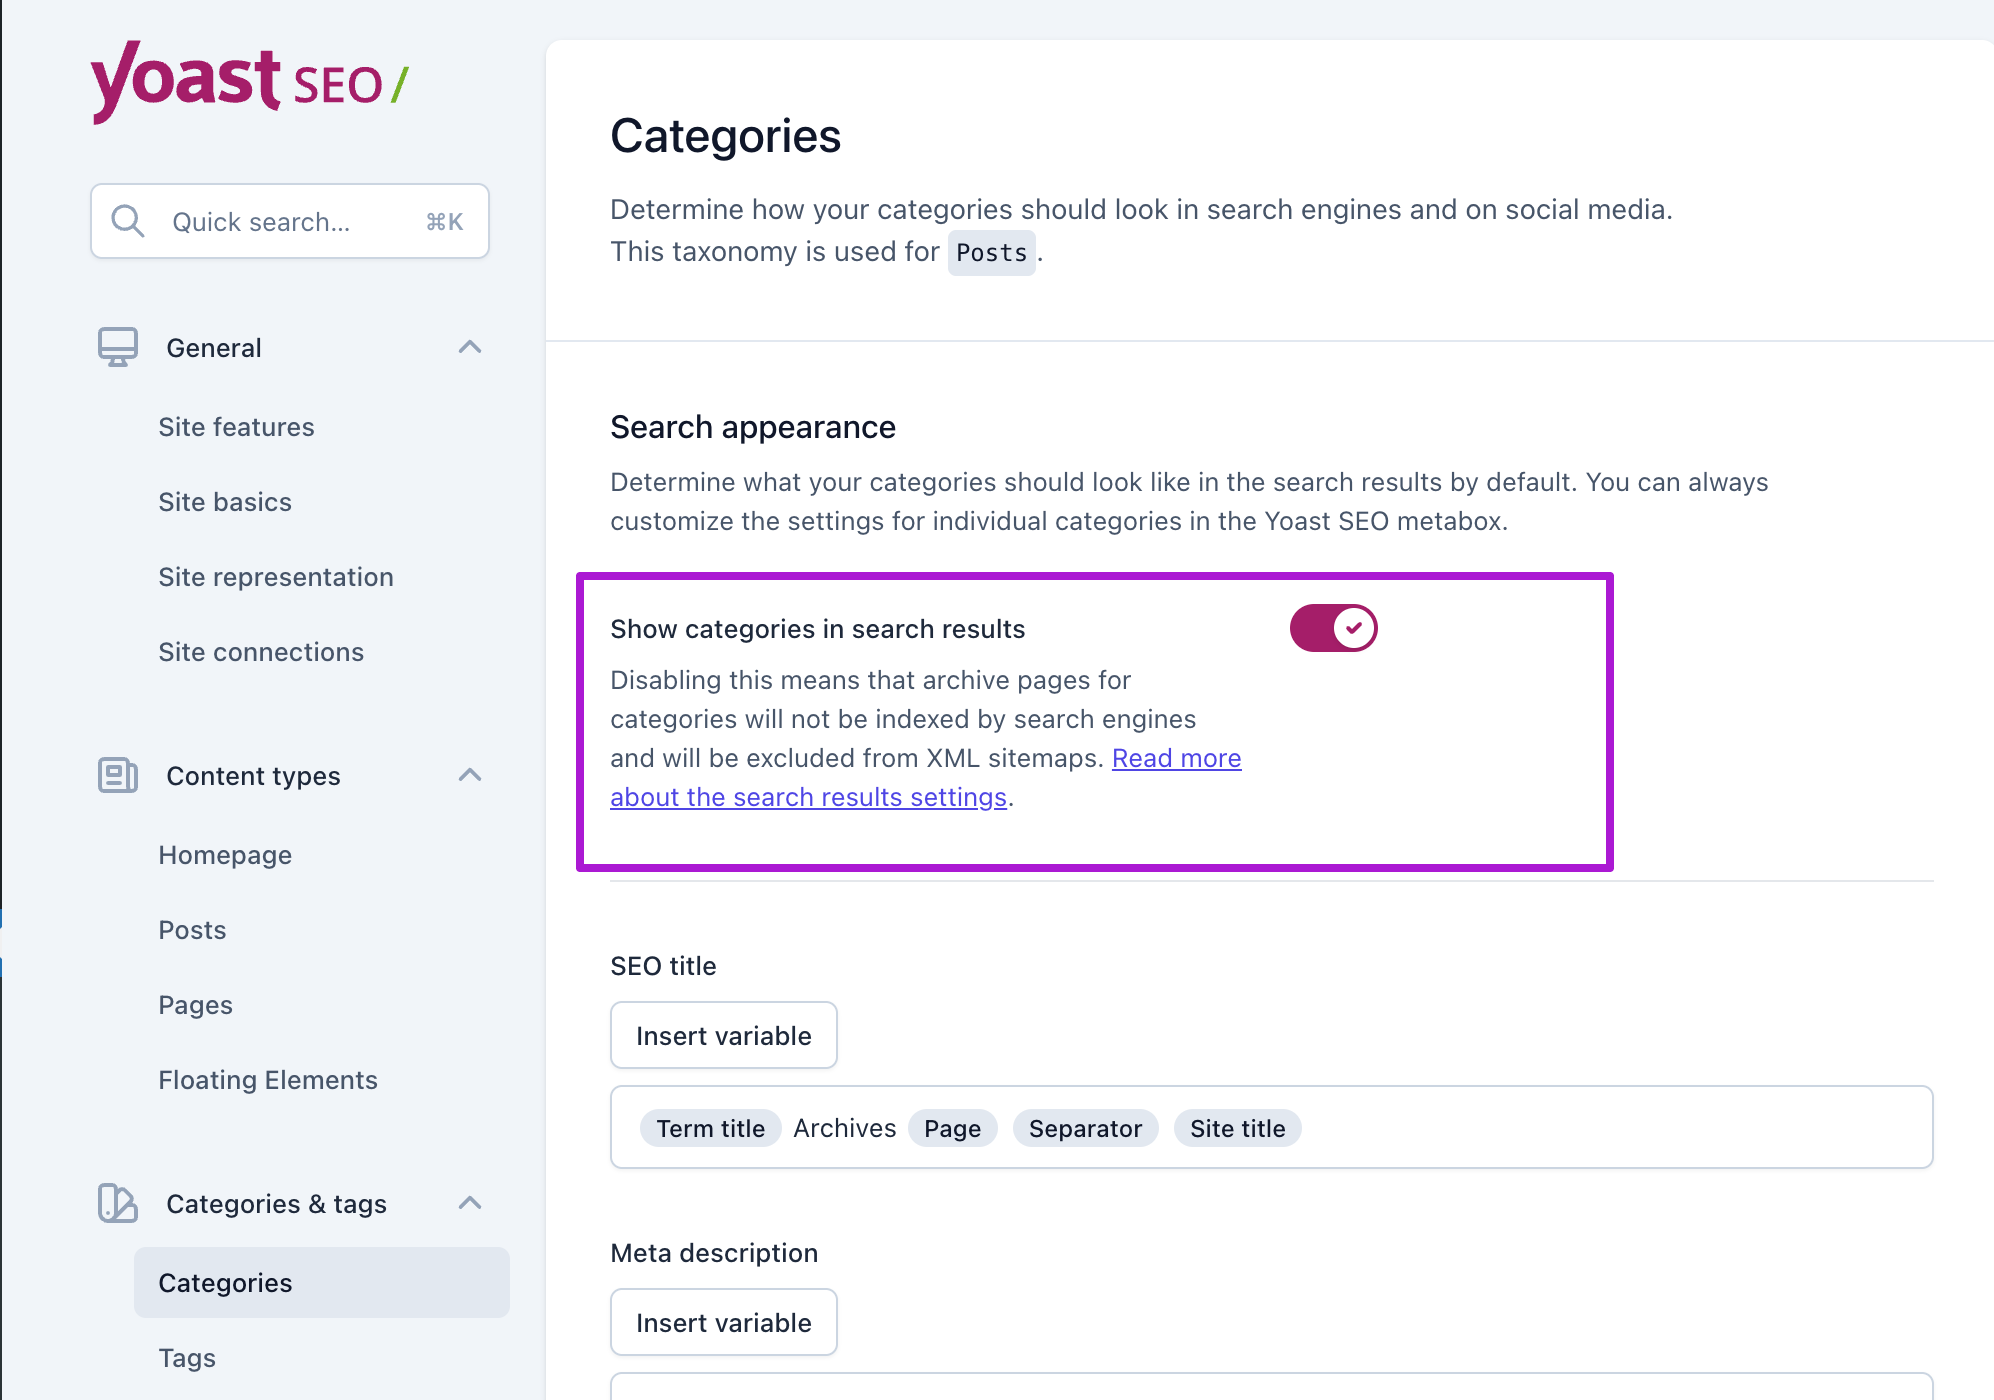Click the Separator variable in SEO title

point(1085,1128)
